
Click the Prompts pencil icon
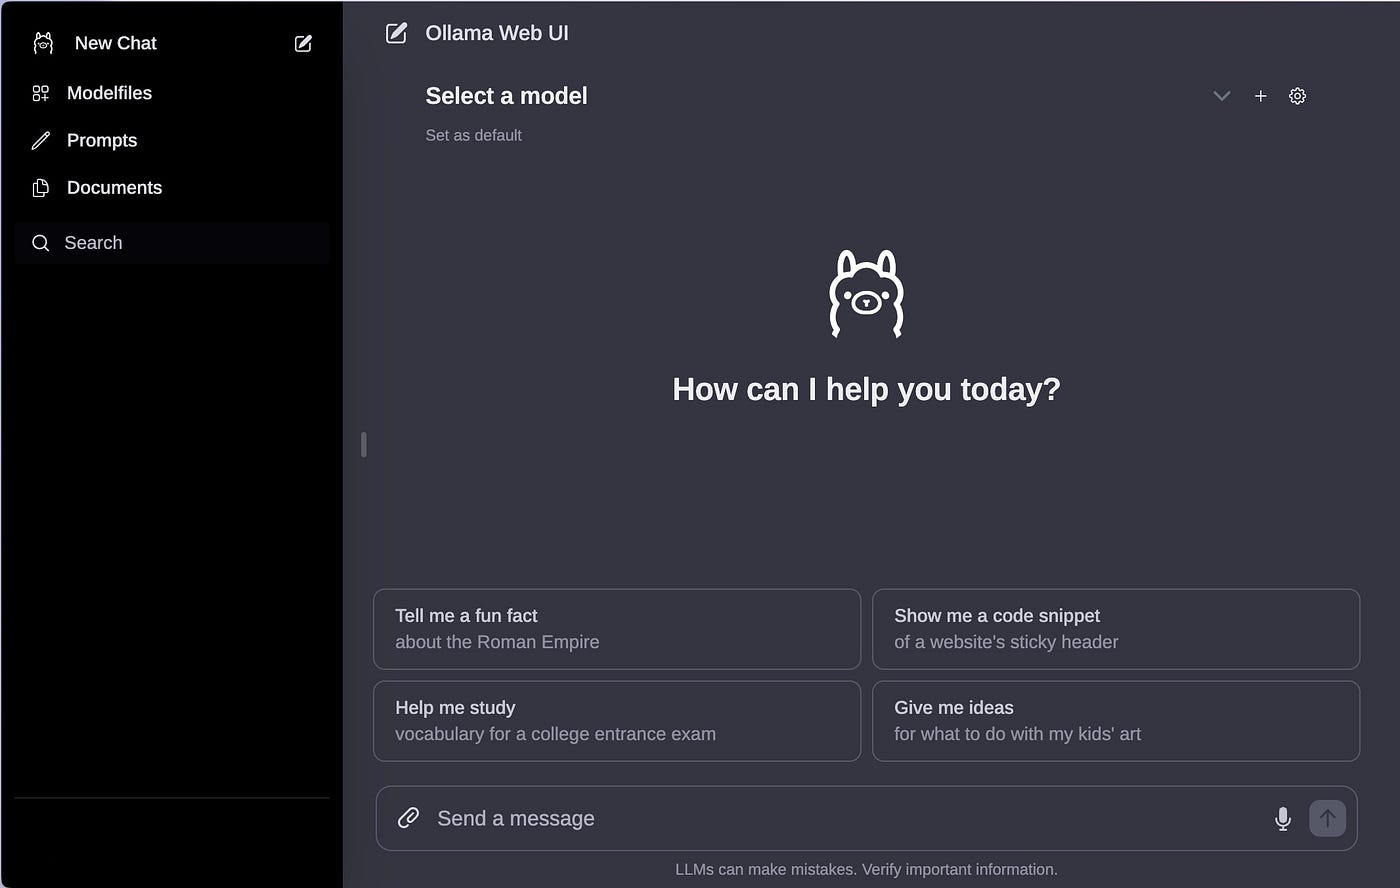point(40,140)
